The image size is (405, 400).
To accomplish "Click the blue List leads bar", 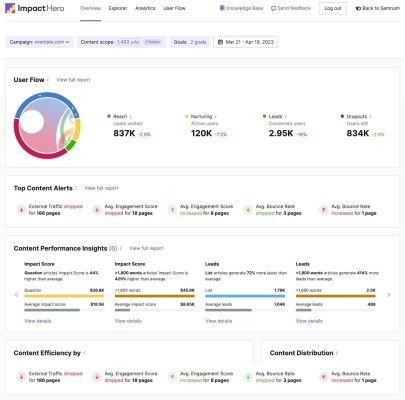I will pyautogui.click(x=245, y=296).
